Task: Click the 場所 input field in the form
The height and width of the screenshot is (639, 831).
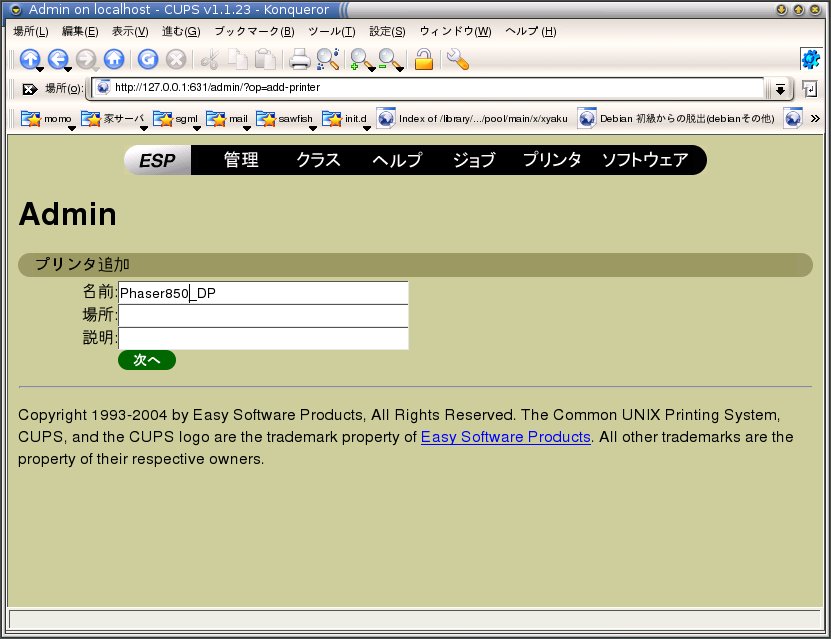Action: coord(263,316)
